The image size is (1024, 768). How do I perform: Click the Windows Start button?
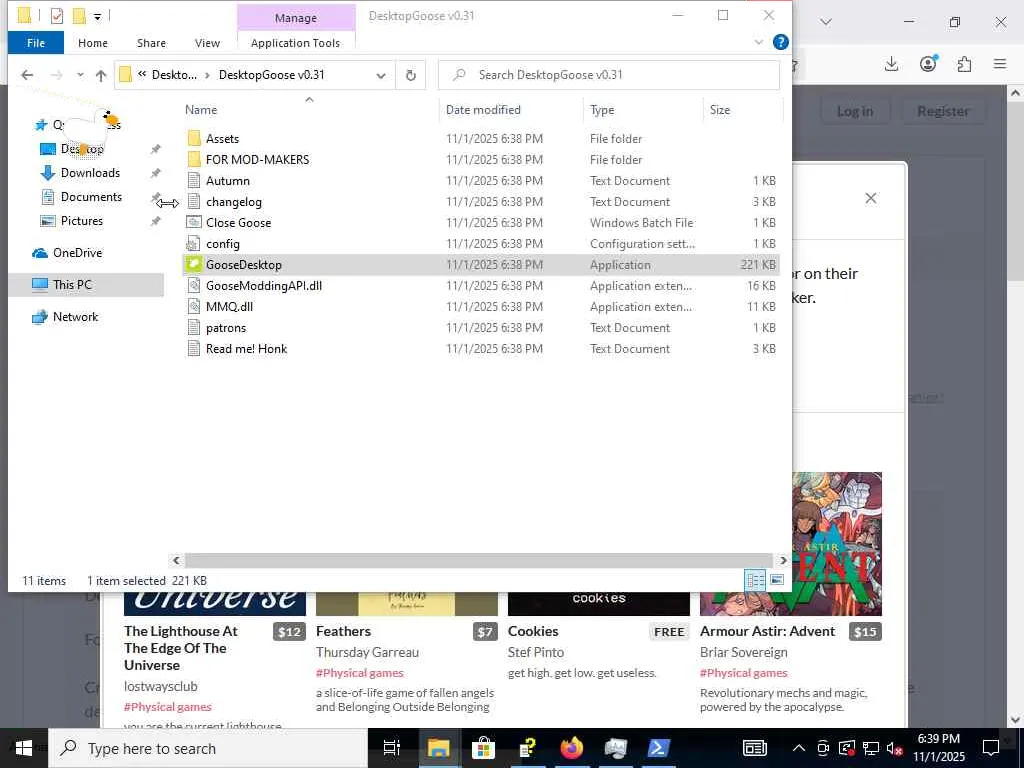click(x=24, y=748)
